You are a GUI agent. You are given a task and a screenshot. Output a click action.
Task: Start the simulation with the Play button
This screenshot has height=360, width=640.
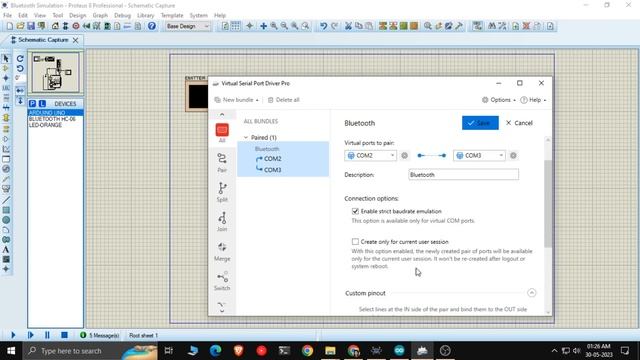click(13, 335)
